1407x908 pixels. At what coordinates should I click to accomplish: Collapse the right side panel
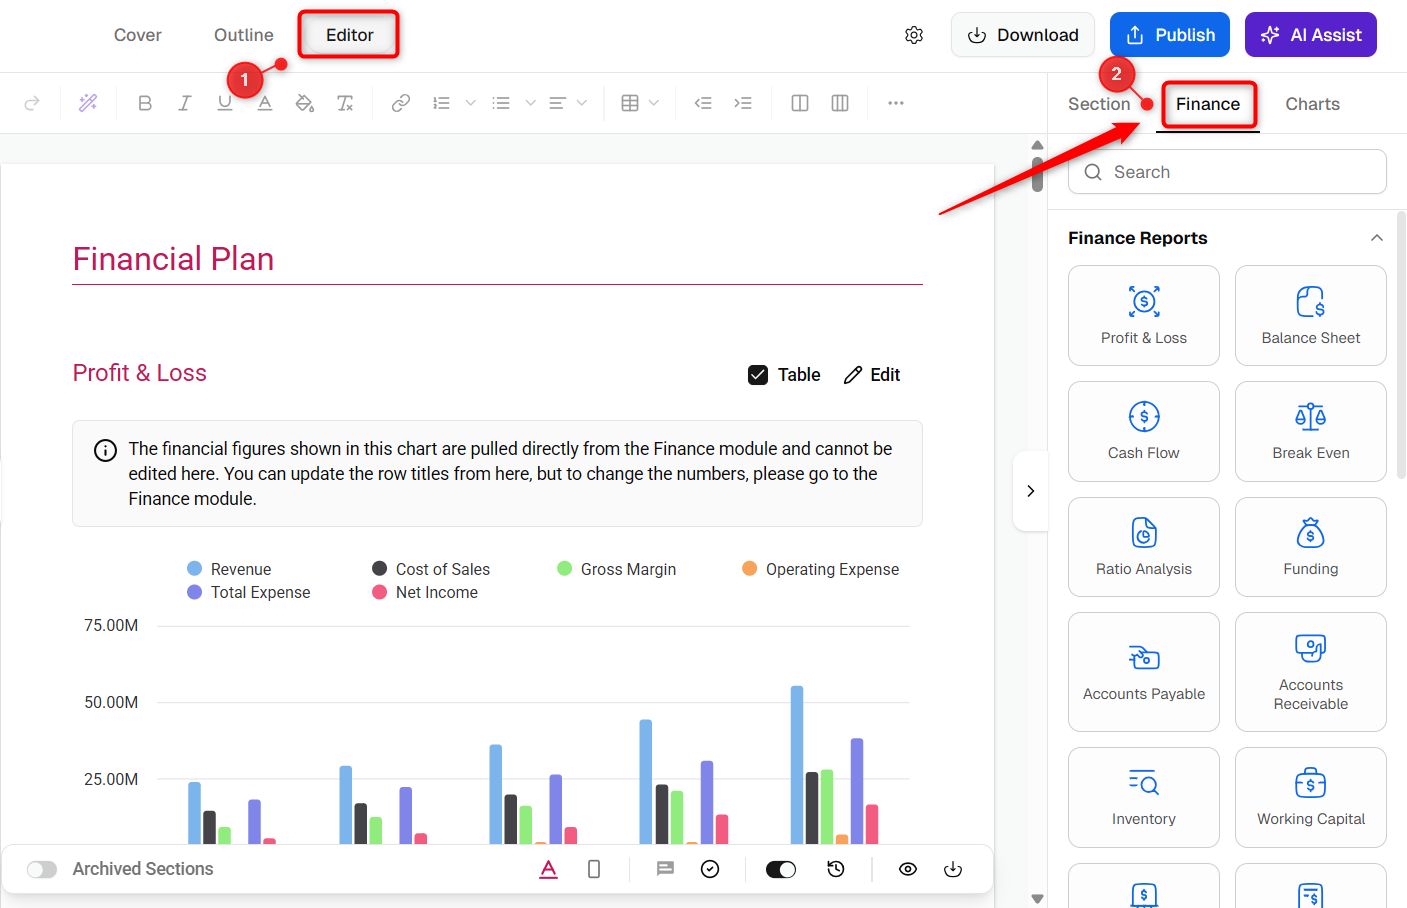coord(1031,491)
